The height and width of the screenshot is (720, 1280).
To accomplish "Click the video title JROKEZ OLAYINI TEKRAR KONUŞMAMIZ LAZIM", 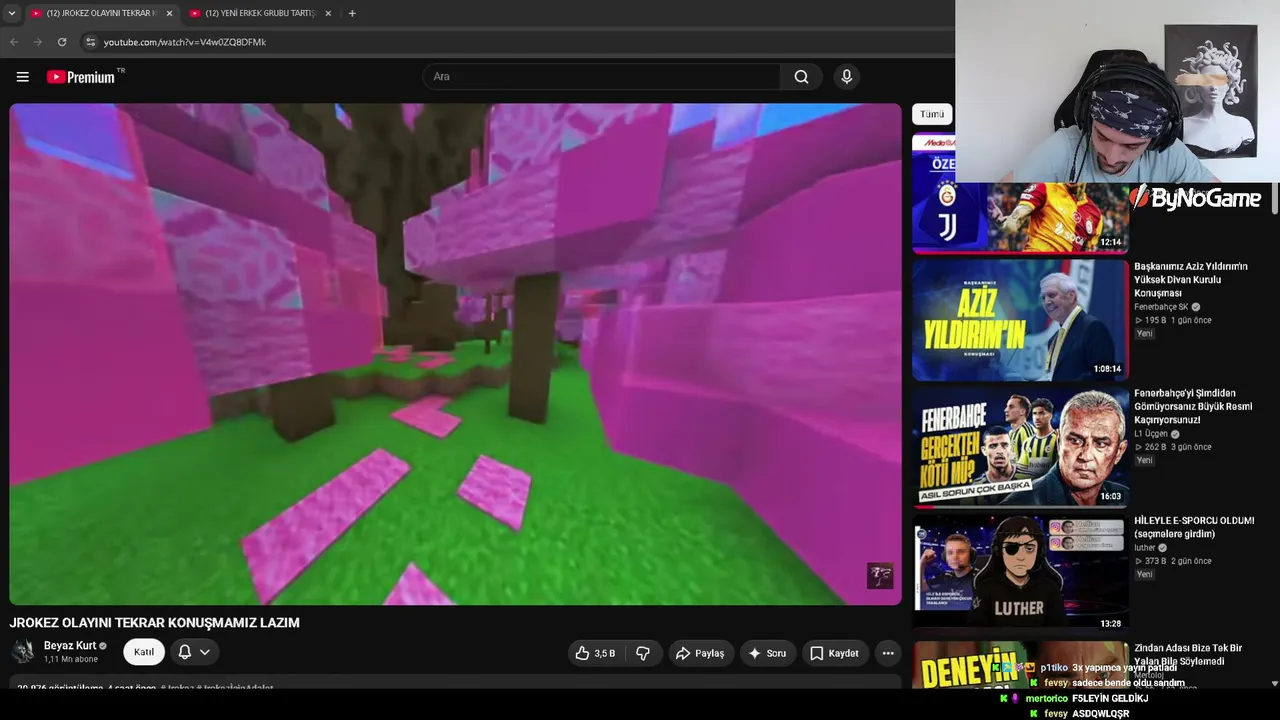I will click(x=155, y=622).
